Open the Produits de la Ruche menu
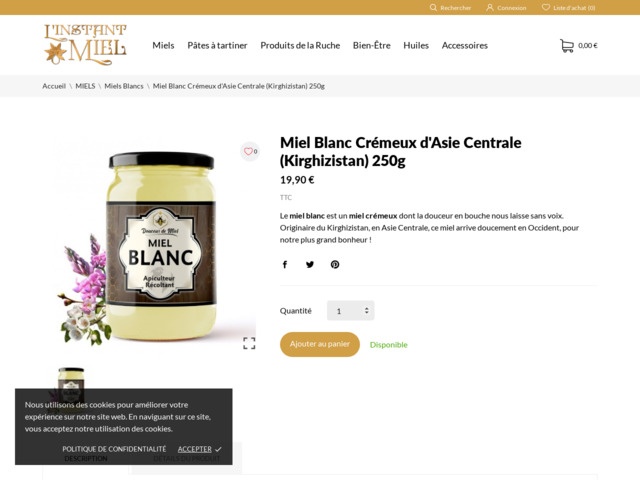The image size is (640, 480). click(300, 45)
